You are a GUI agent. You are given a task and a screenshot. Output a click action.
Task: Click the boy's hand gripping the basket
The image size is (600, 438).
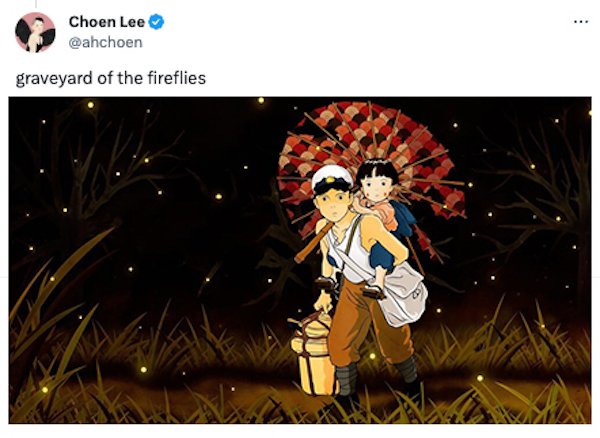pos(323,302)
